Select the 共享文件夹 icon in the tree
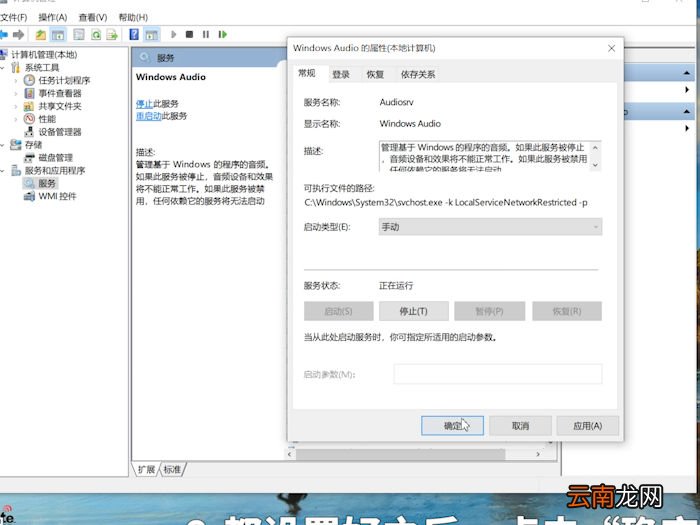This screenshot has width=700, height=525. click(x=29, y=106)
